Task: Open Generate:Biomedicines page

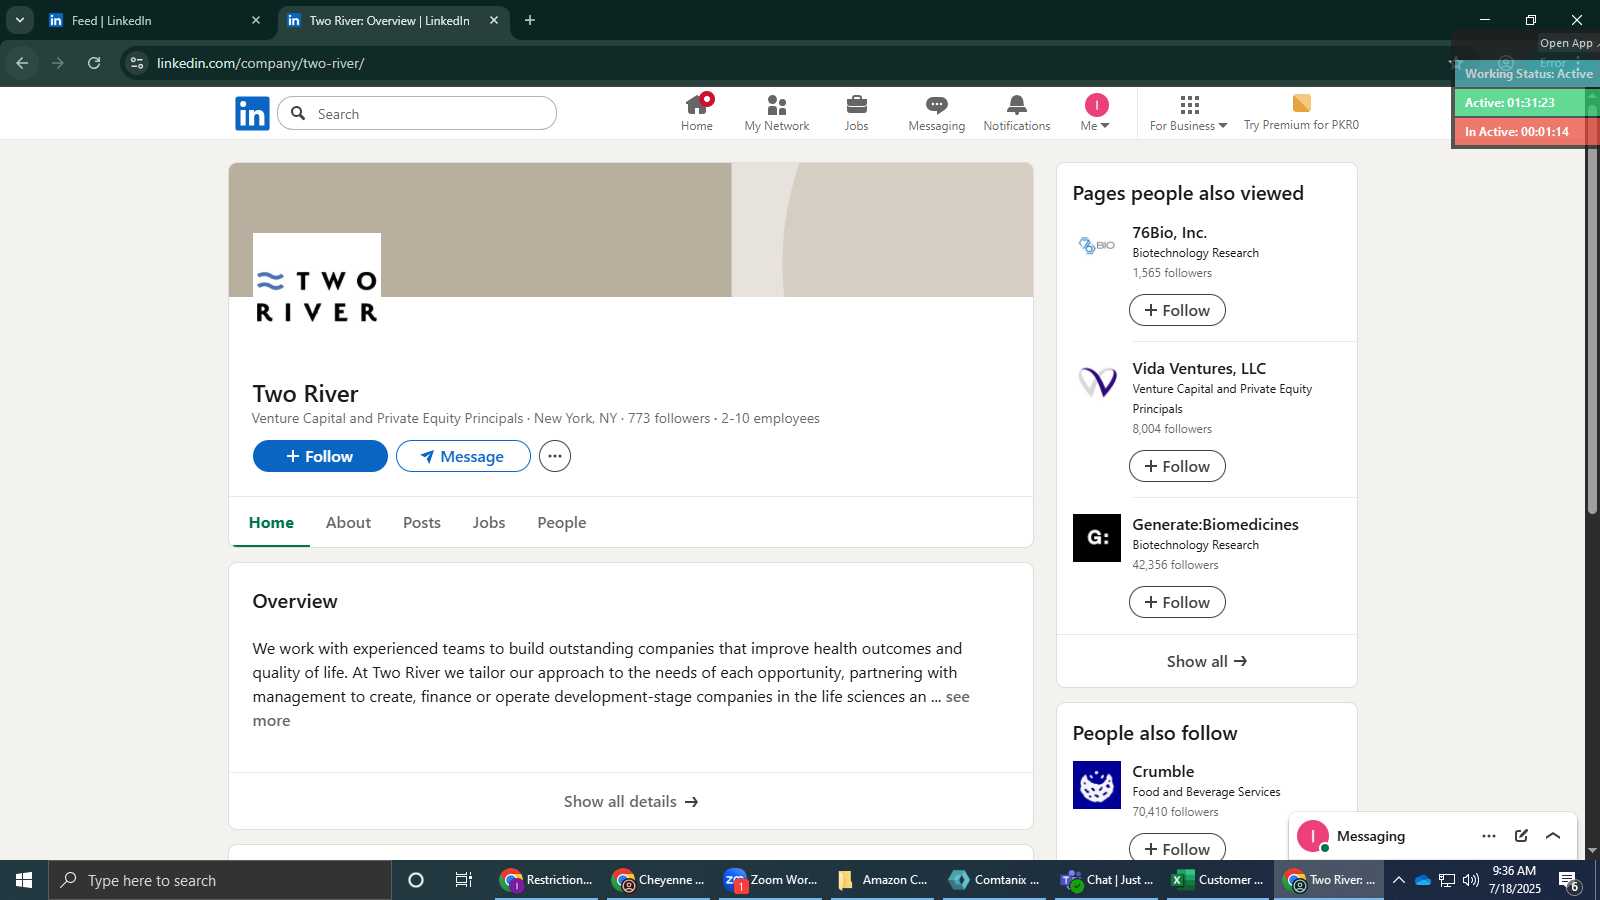Action: pyautogui.click(x=1215, y=524)
